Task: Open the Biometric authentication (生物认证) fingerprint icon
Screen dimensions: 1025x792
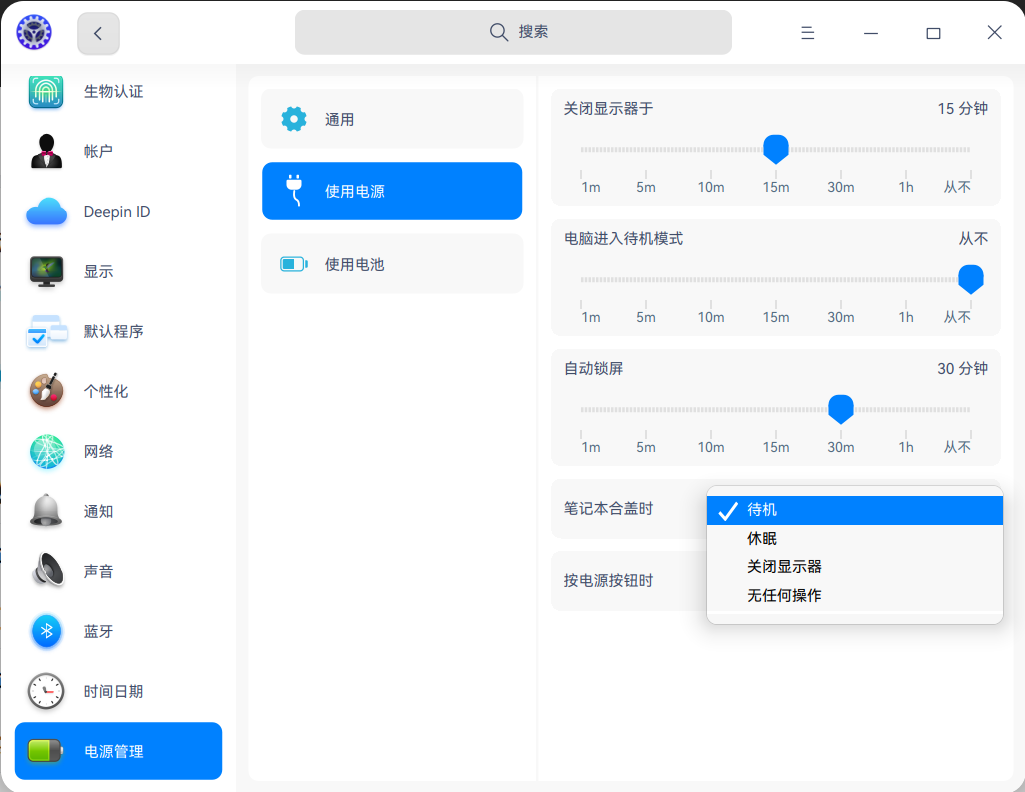Action: (46, 91)
